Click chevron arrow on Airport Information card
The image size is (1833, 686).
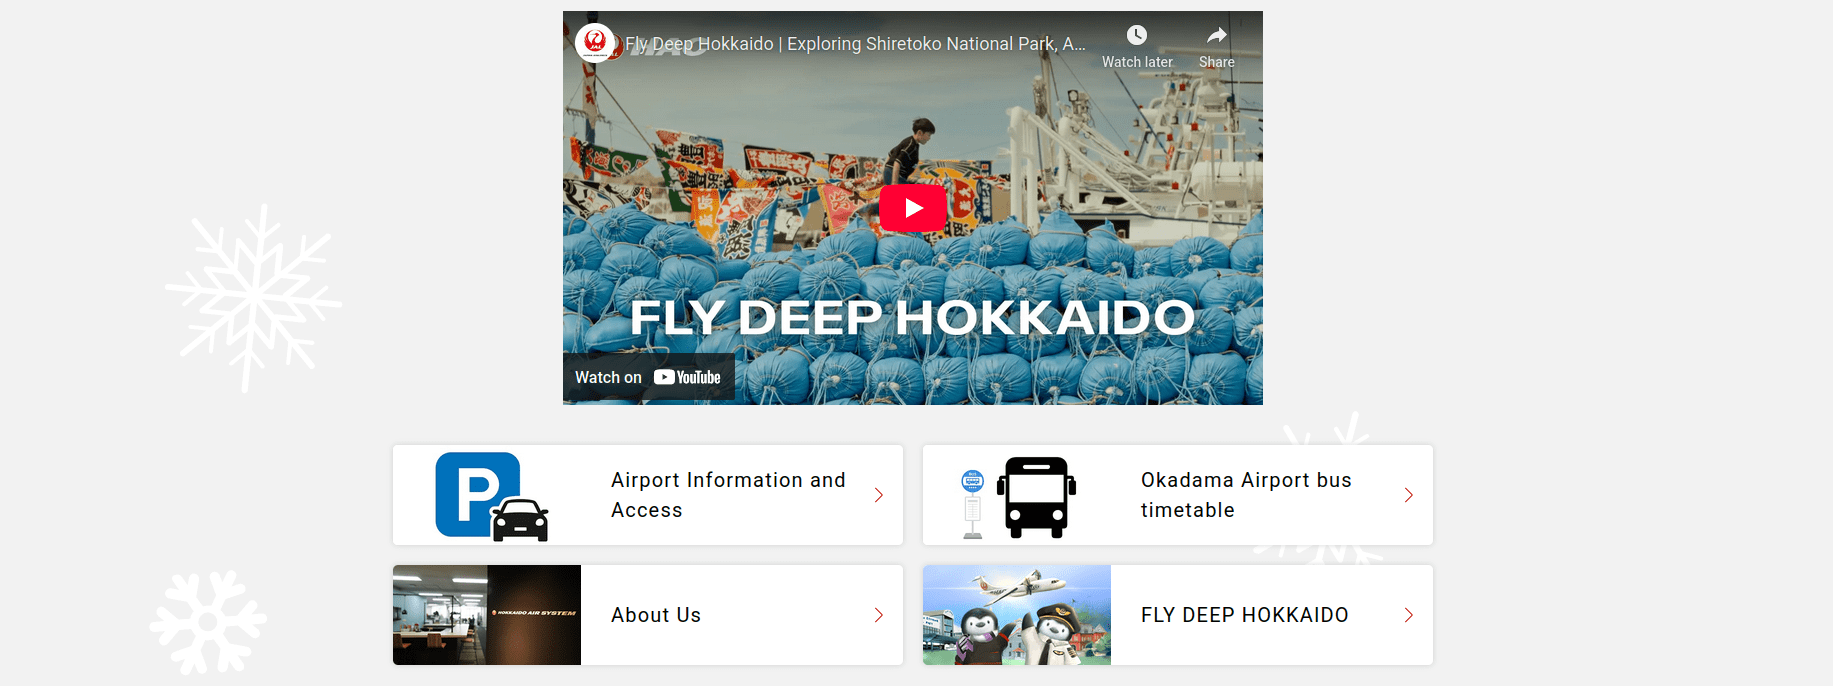pyautogui.click(x=878, y=495)
